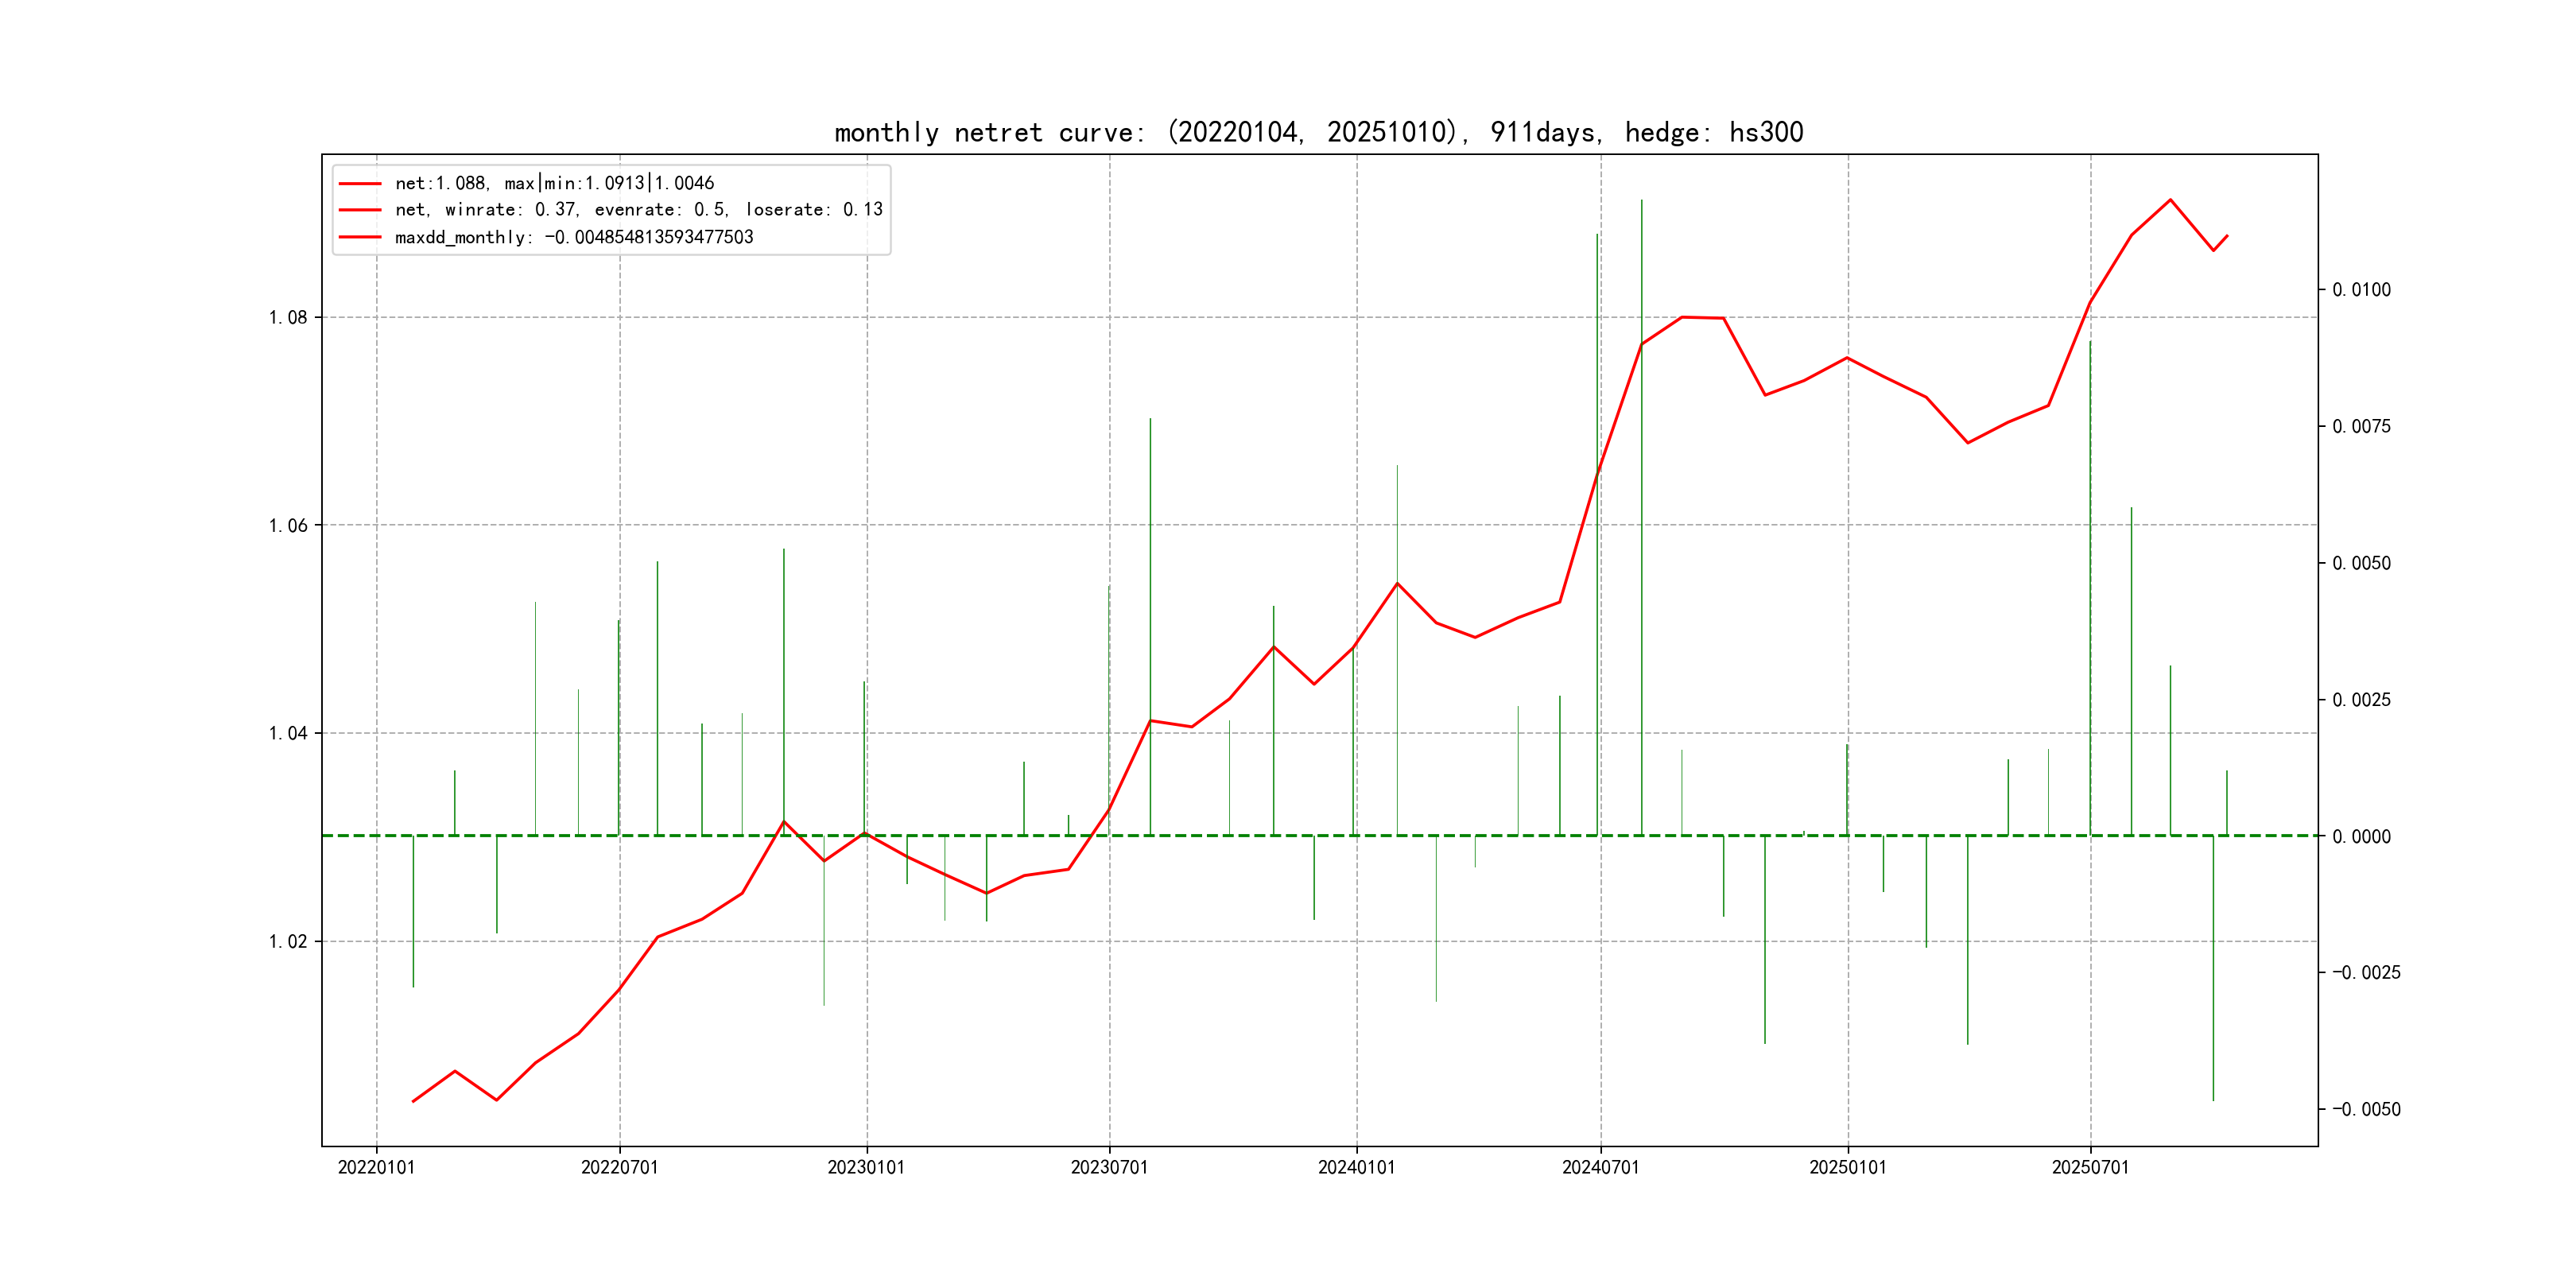Click x-axis tick label 20240701
This screenshot has width=2576, height=1288.
click(1600, 1167)
